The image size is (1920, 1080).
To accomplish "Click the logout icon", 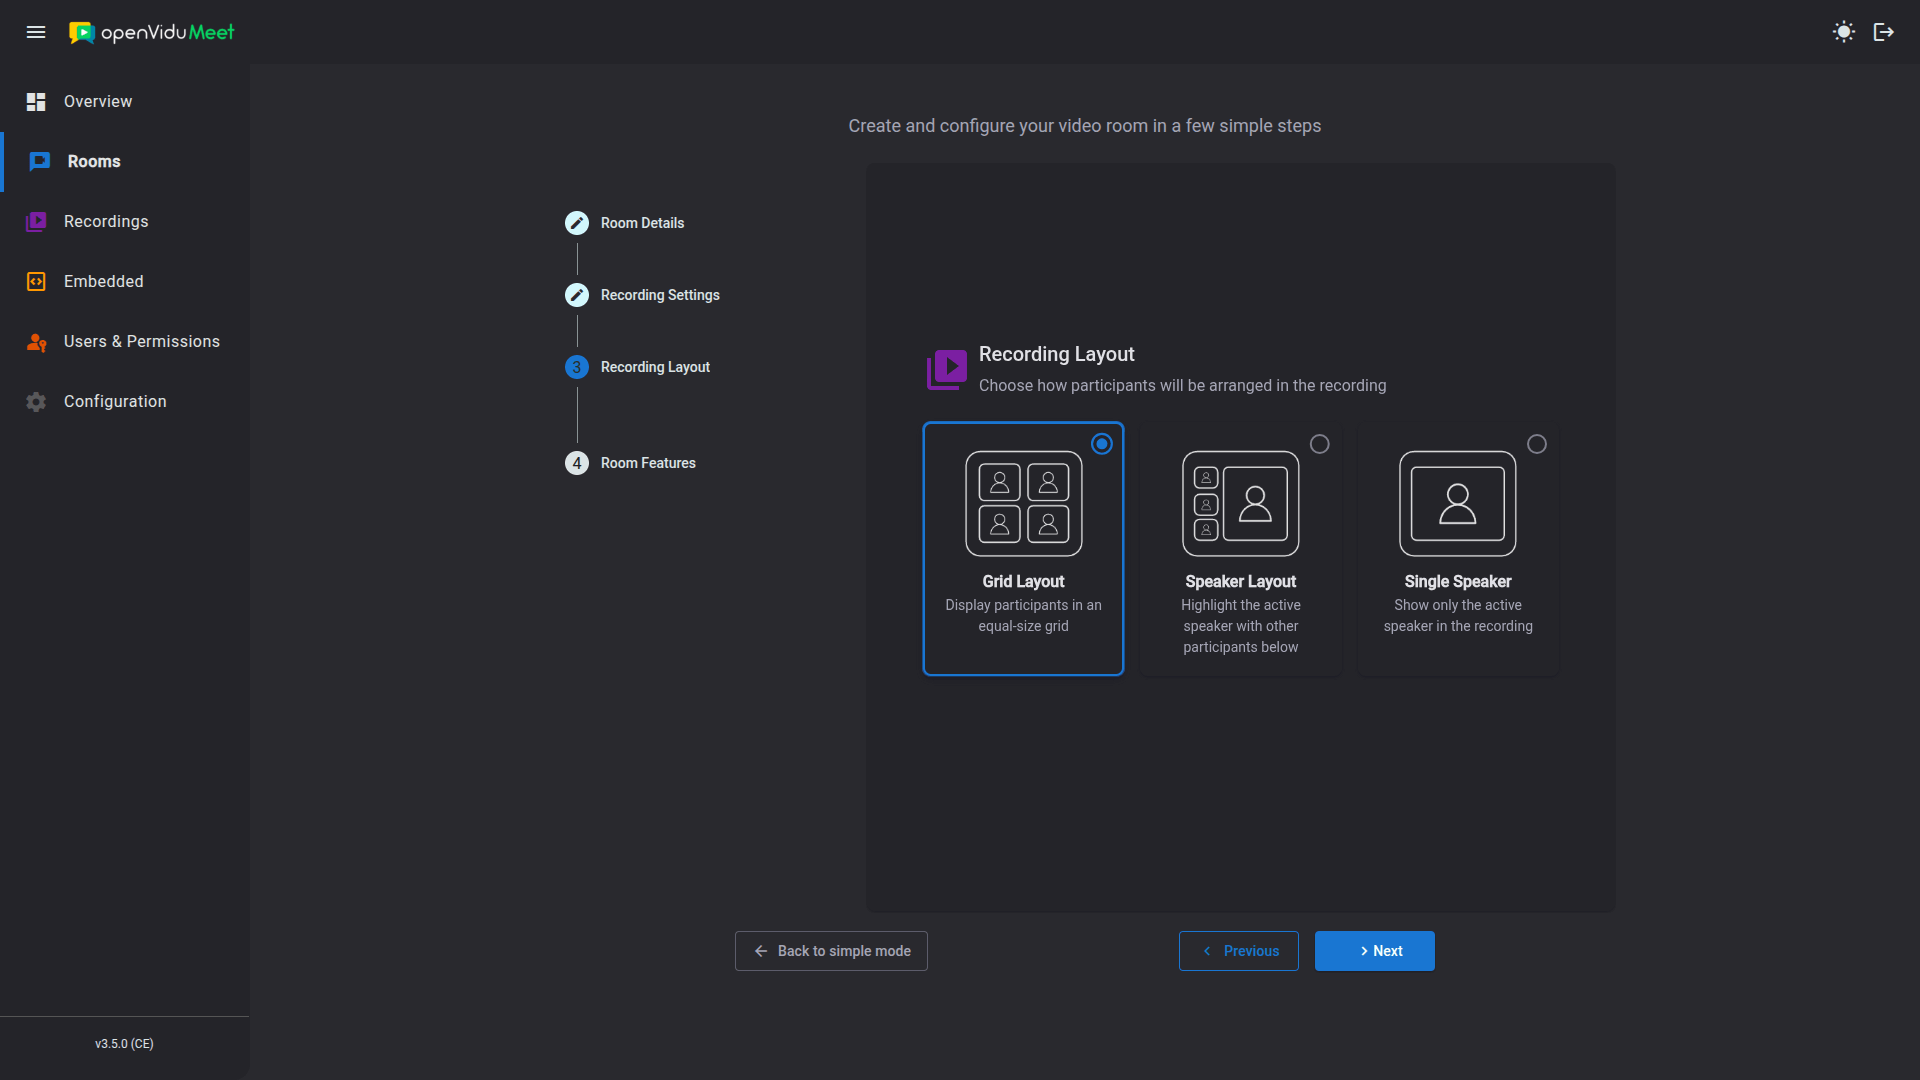I will click(x=1883, y=32).
